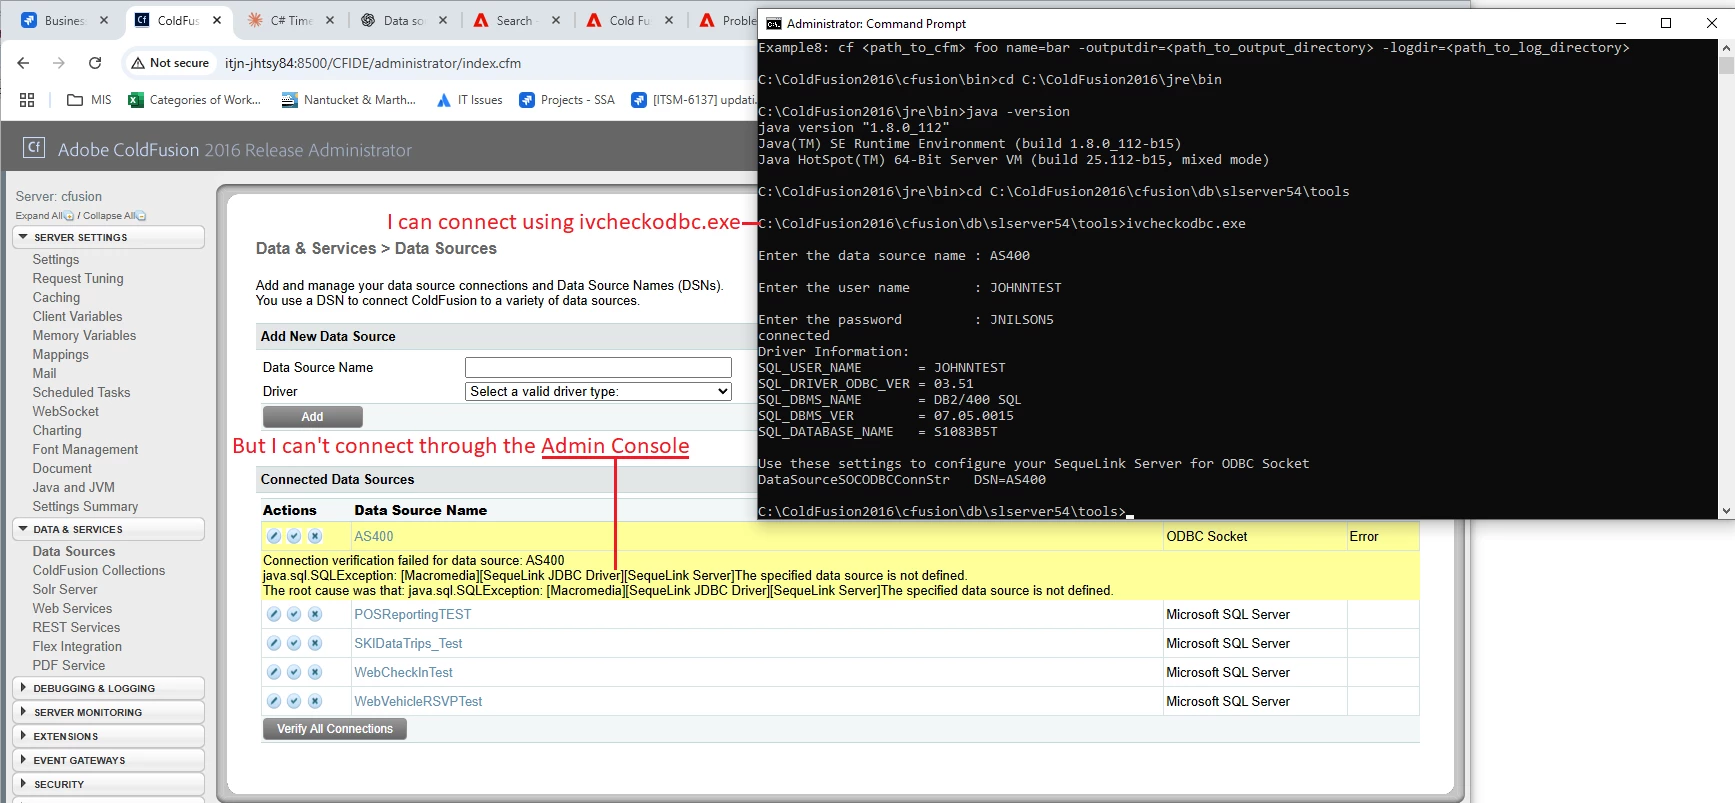The image size is (1735, 803).
Task: Open the MIS bookmarks folder
Action: [x=89, y=100]
